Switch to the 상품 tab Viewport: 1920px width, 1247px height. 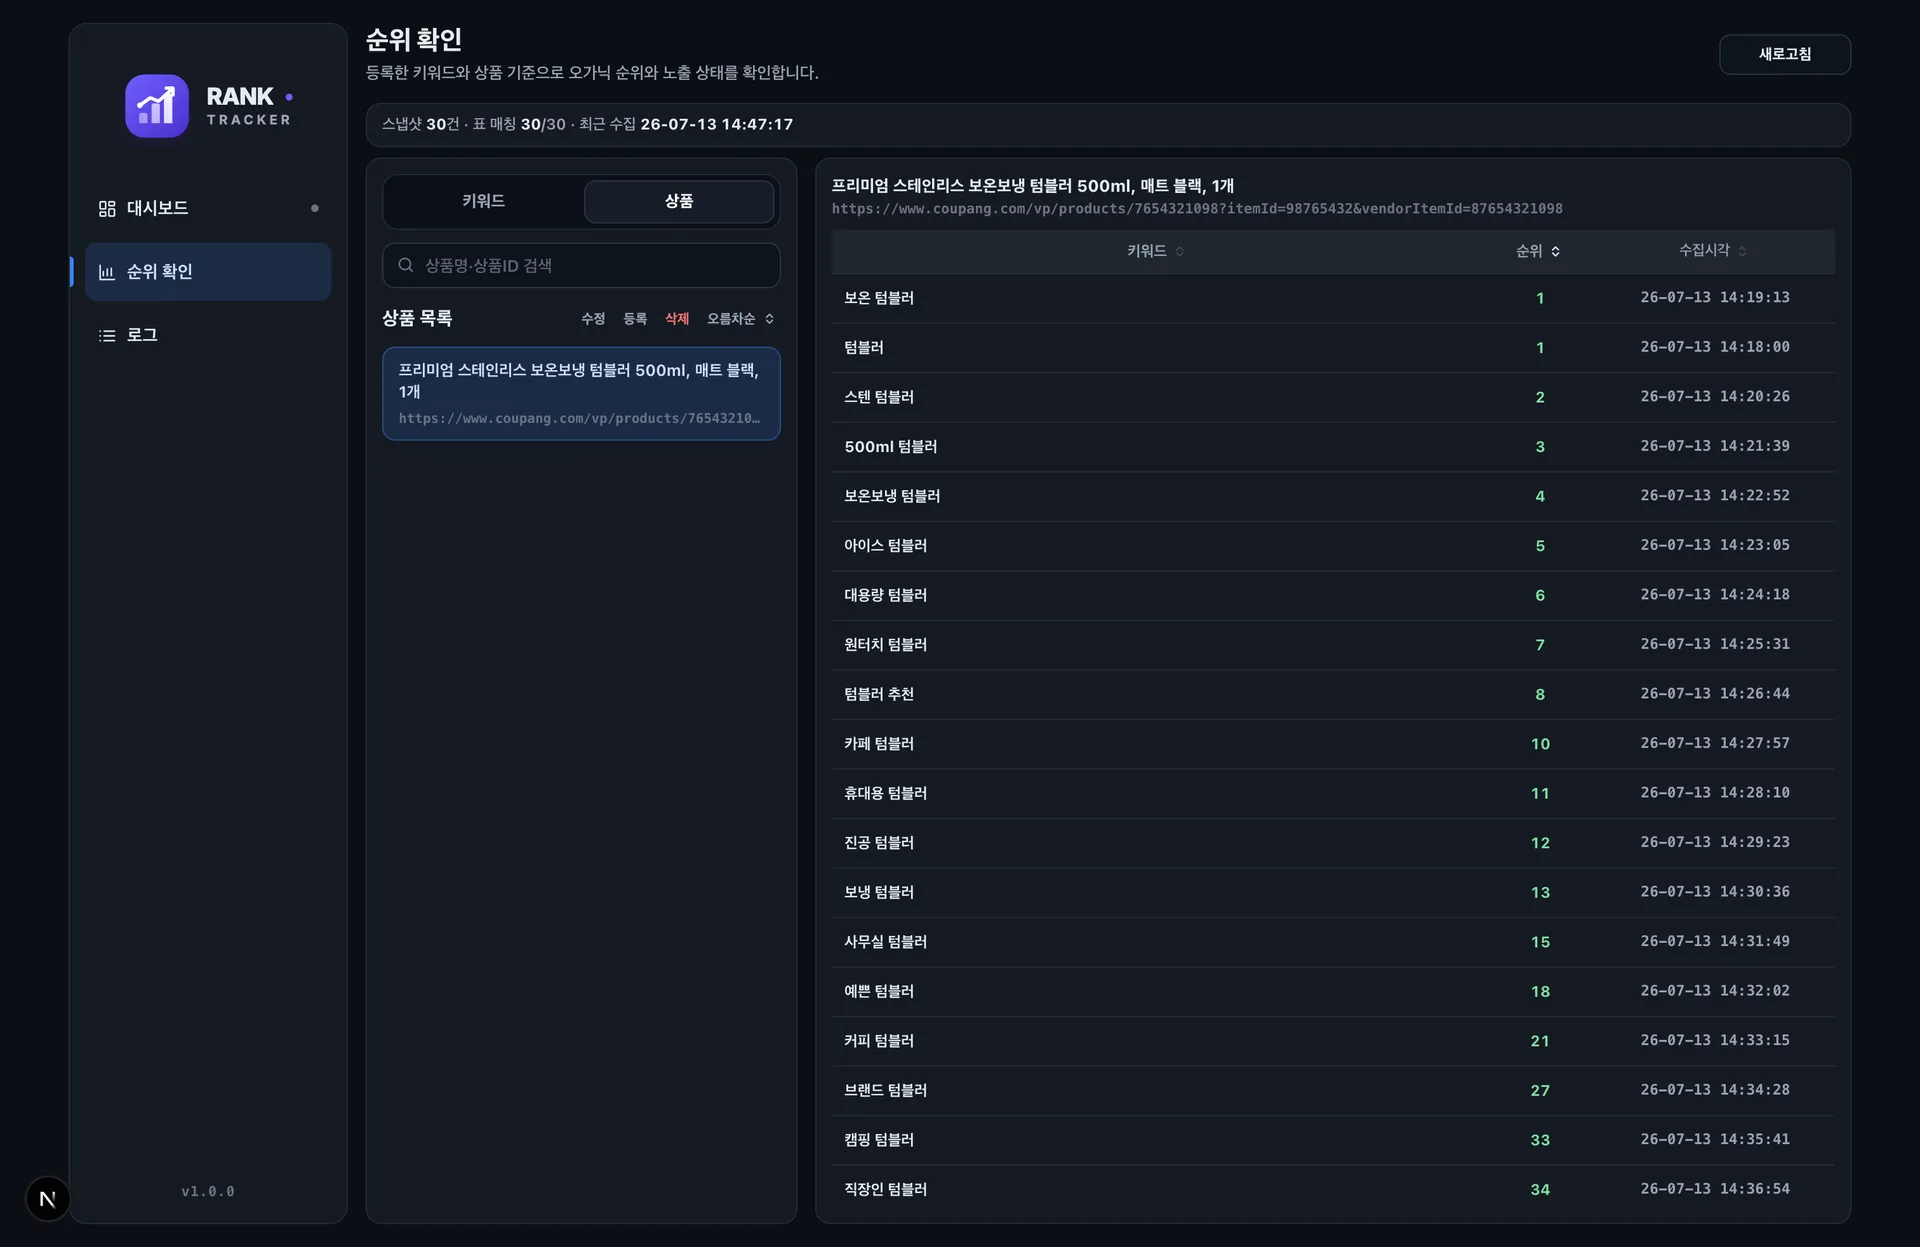tap(679, 201)
